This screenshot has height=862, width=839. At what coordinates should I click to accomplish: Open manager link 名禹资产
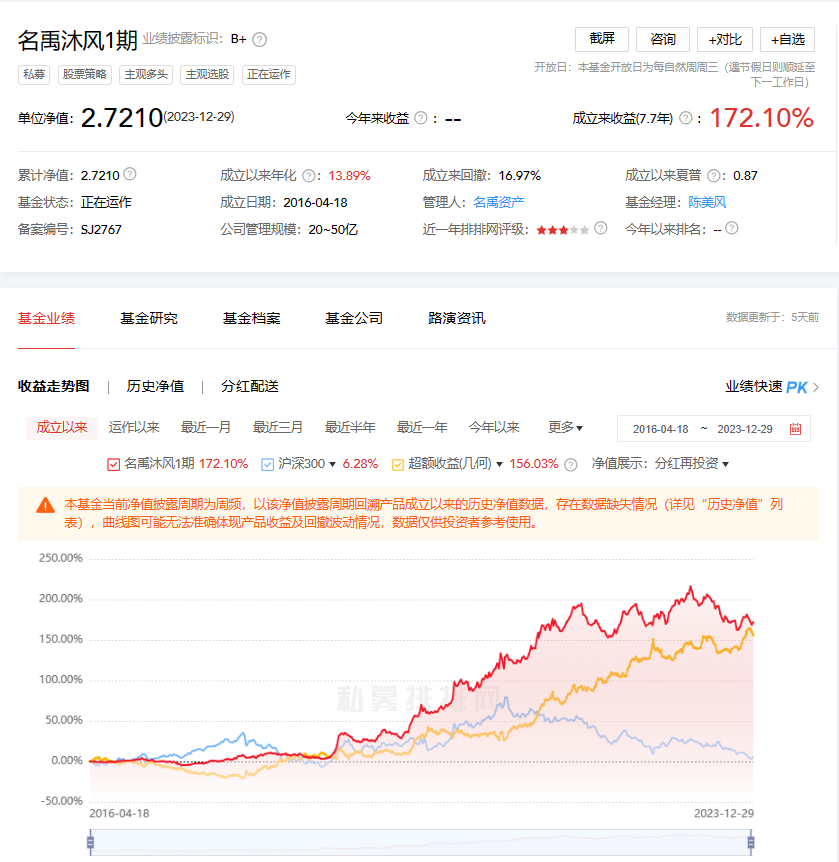[x=499, y=202]
